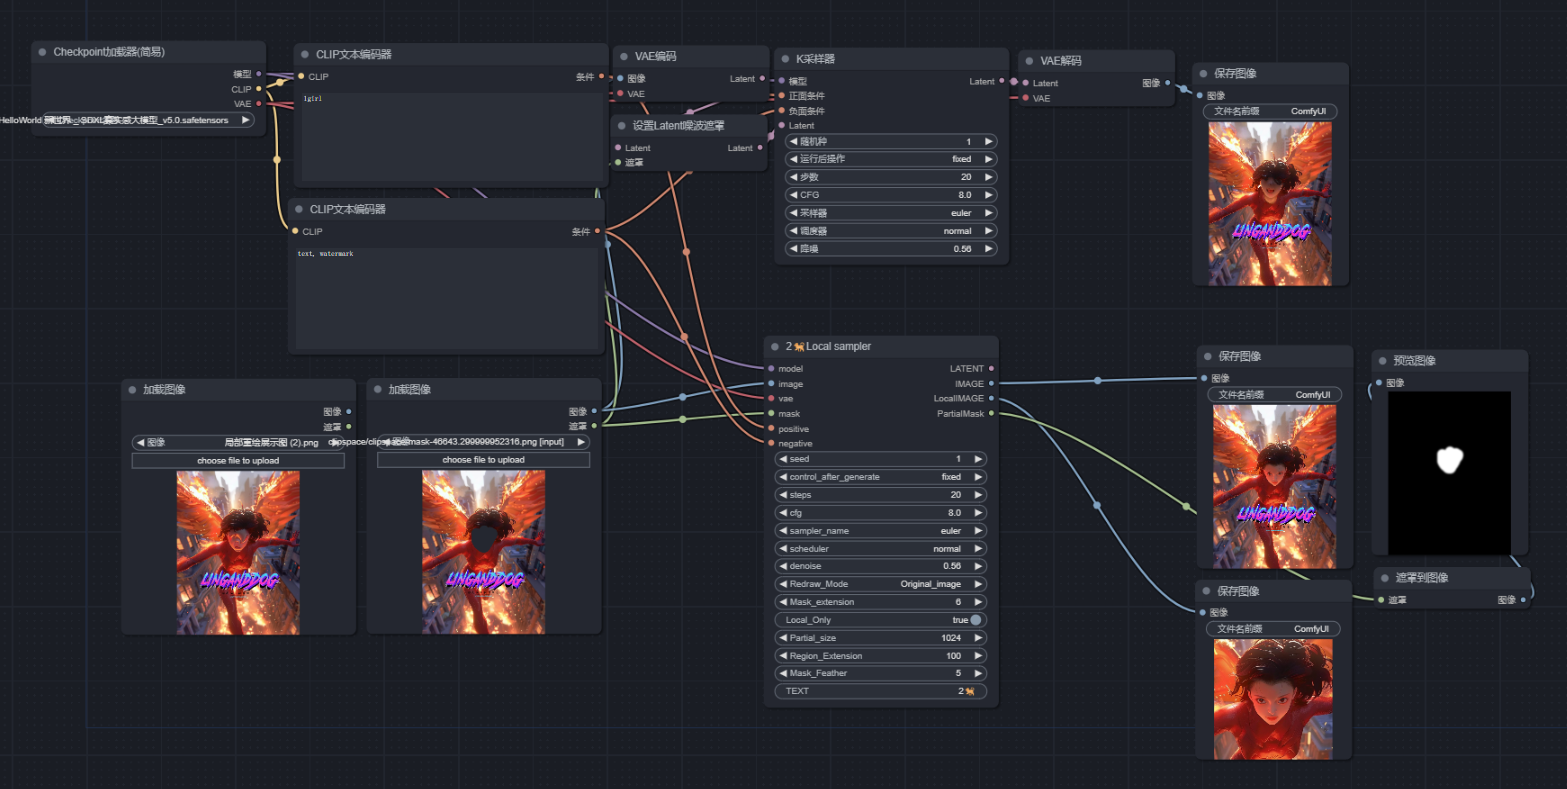Click the 图像 output port on VAE解码
1567x789 pixels.
click(1169, 83)
